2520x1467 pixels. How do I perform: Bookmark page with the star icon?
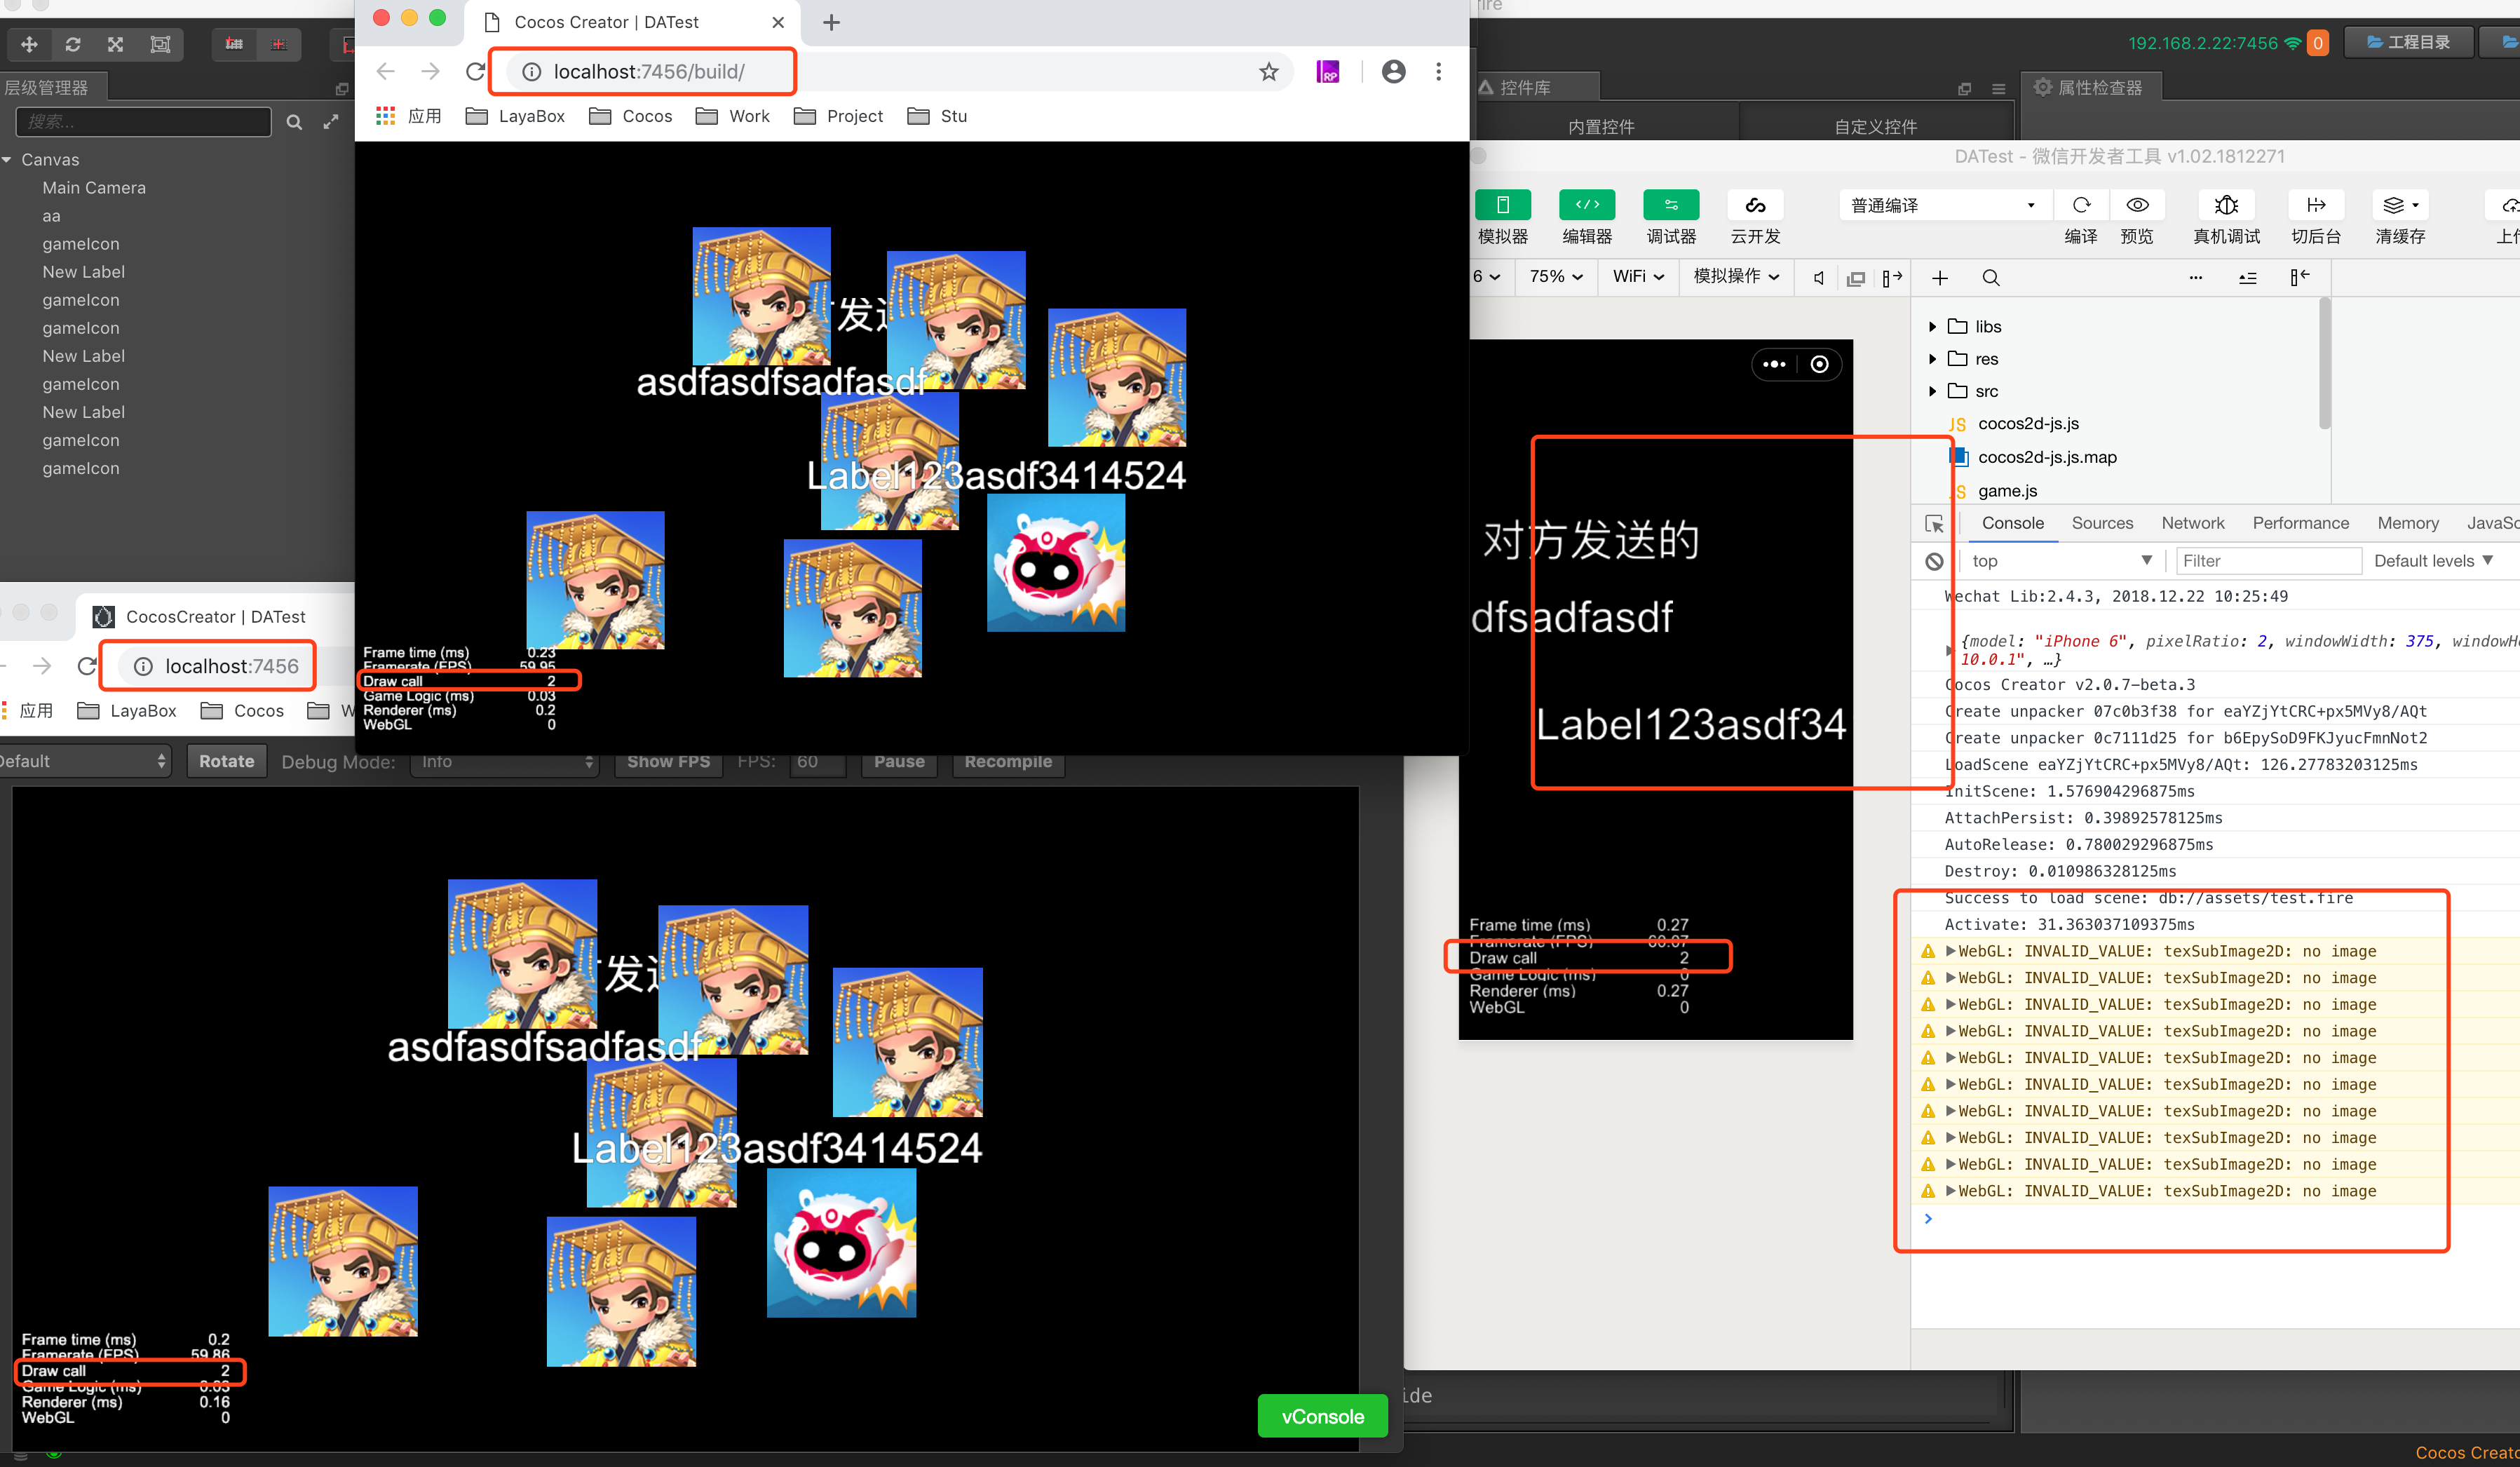(1269, 72)
